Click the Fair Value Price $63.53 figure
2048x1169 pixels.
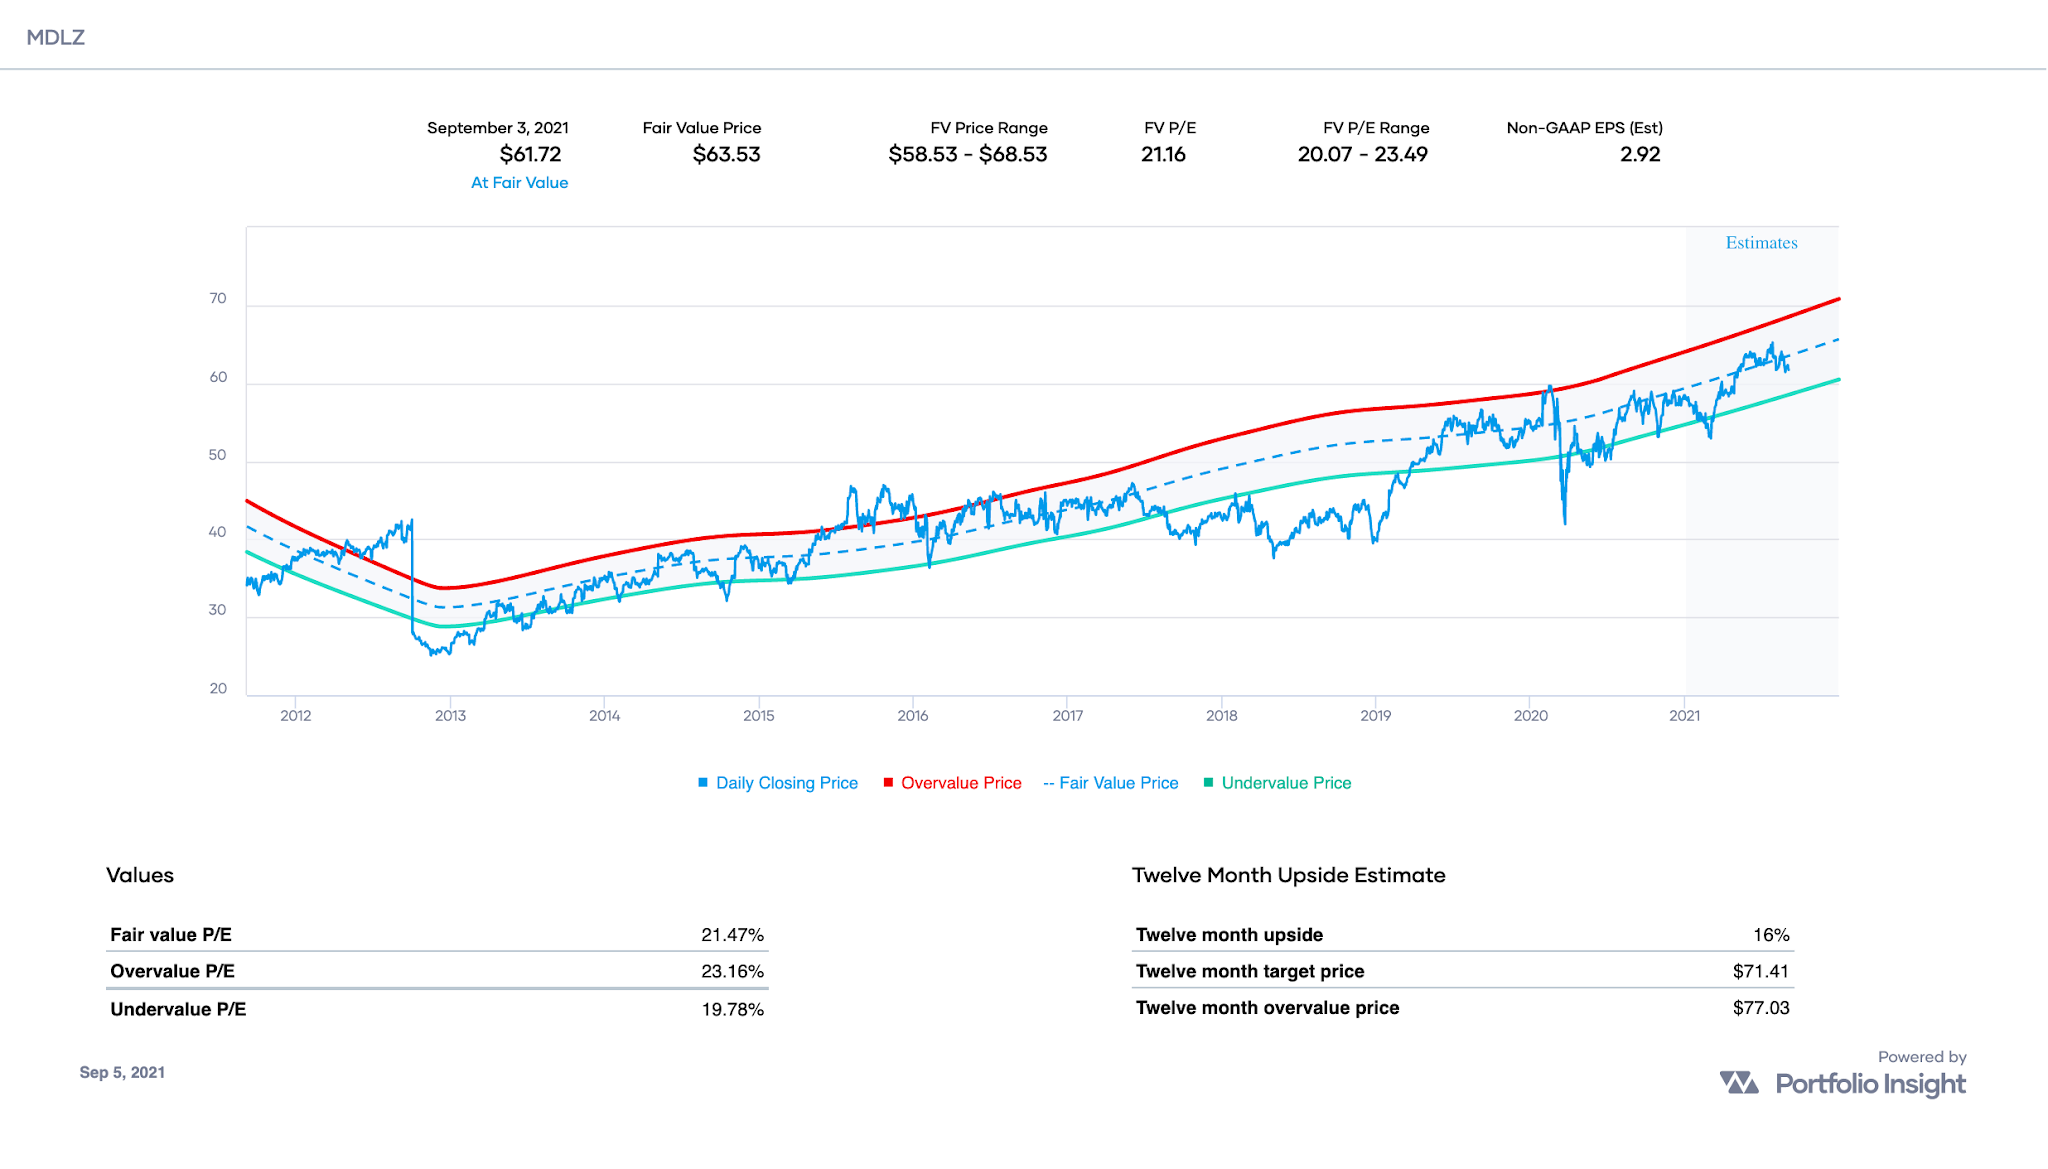click(726, 155)
